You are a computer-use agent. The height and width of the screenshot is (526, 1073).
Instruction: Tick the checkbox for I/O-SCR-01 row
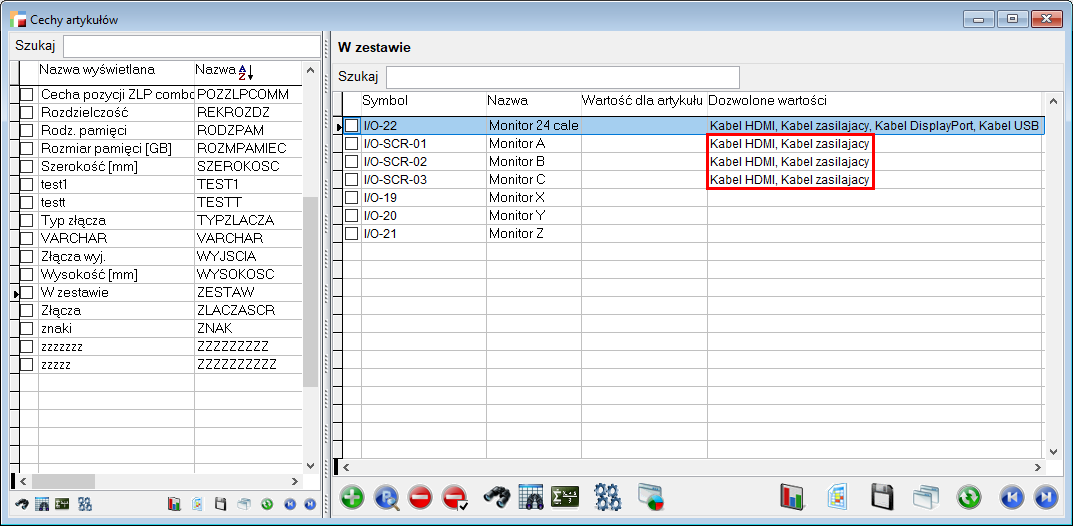352,144
